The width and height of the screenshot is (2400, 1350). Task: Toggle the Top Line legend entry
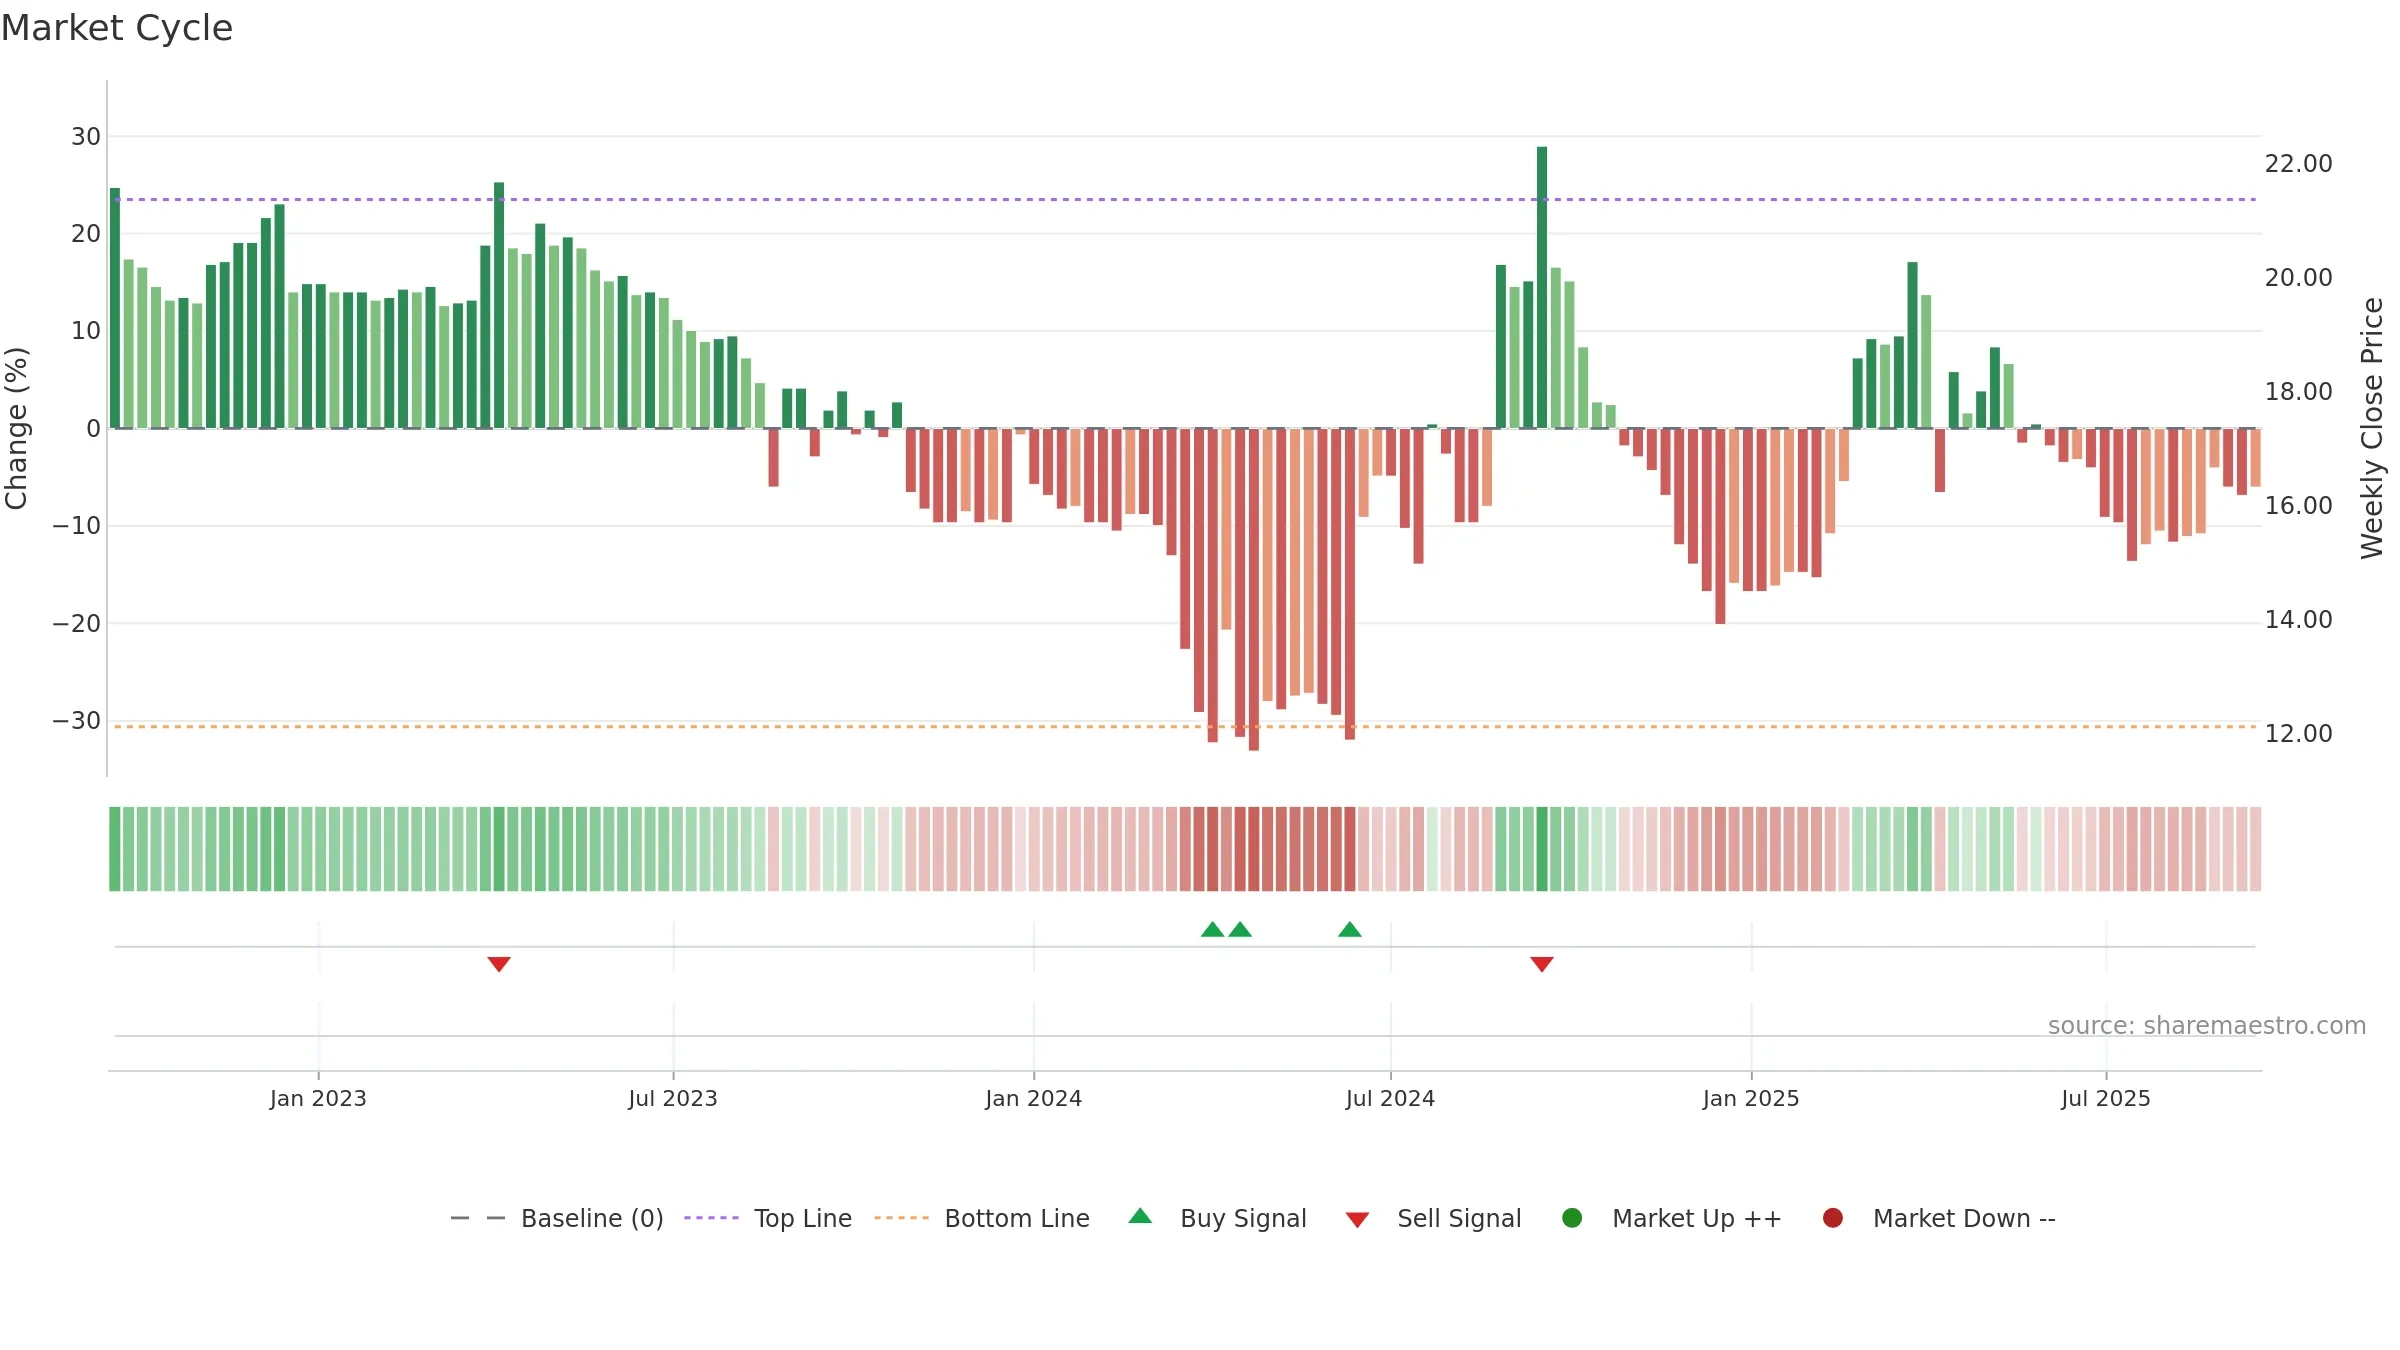tap(768, 1218)
